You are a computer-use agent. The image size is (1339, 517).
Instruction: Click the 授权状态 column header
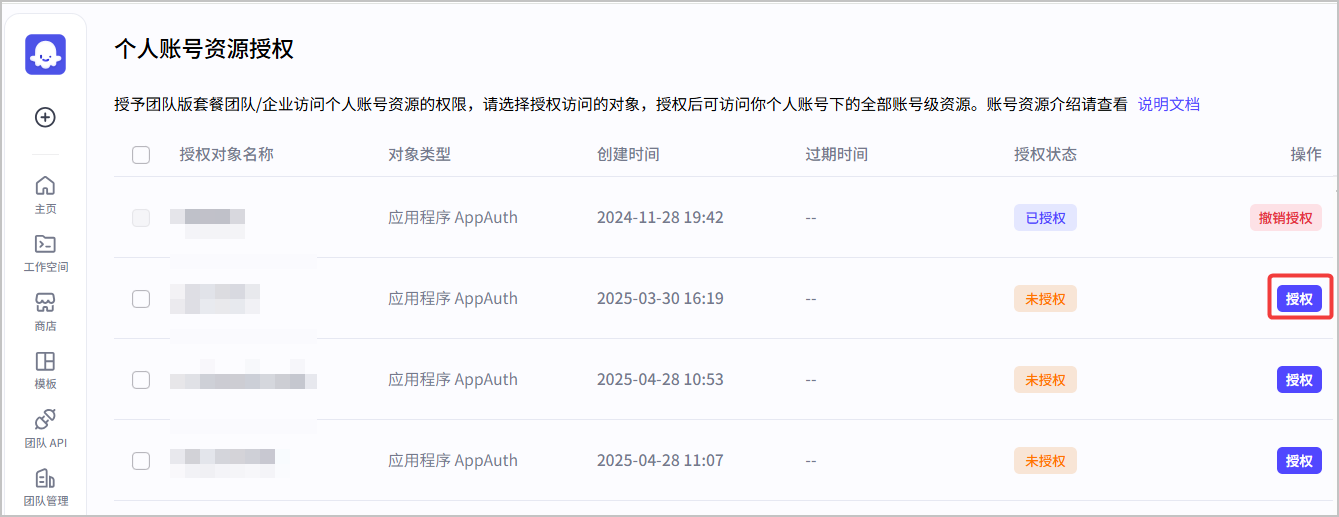click(x=1045, y=155)
